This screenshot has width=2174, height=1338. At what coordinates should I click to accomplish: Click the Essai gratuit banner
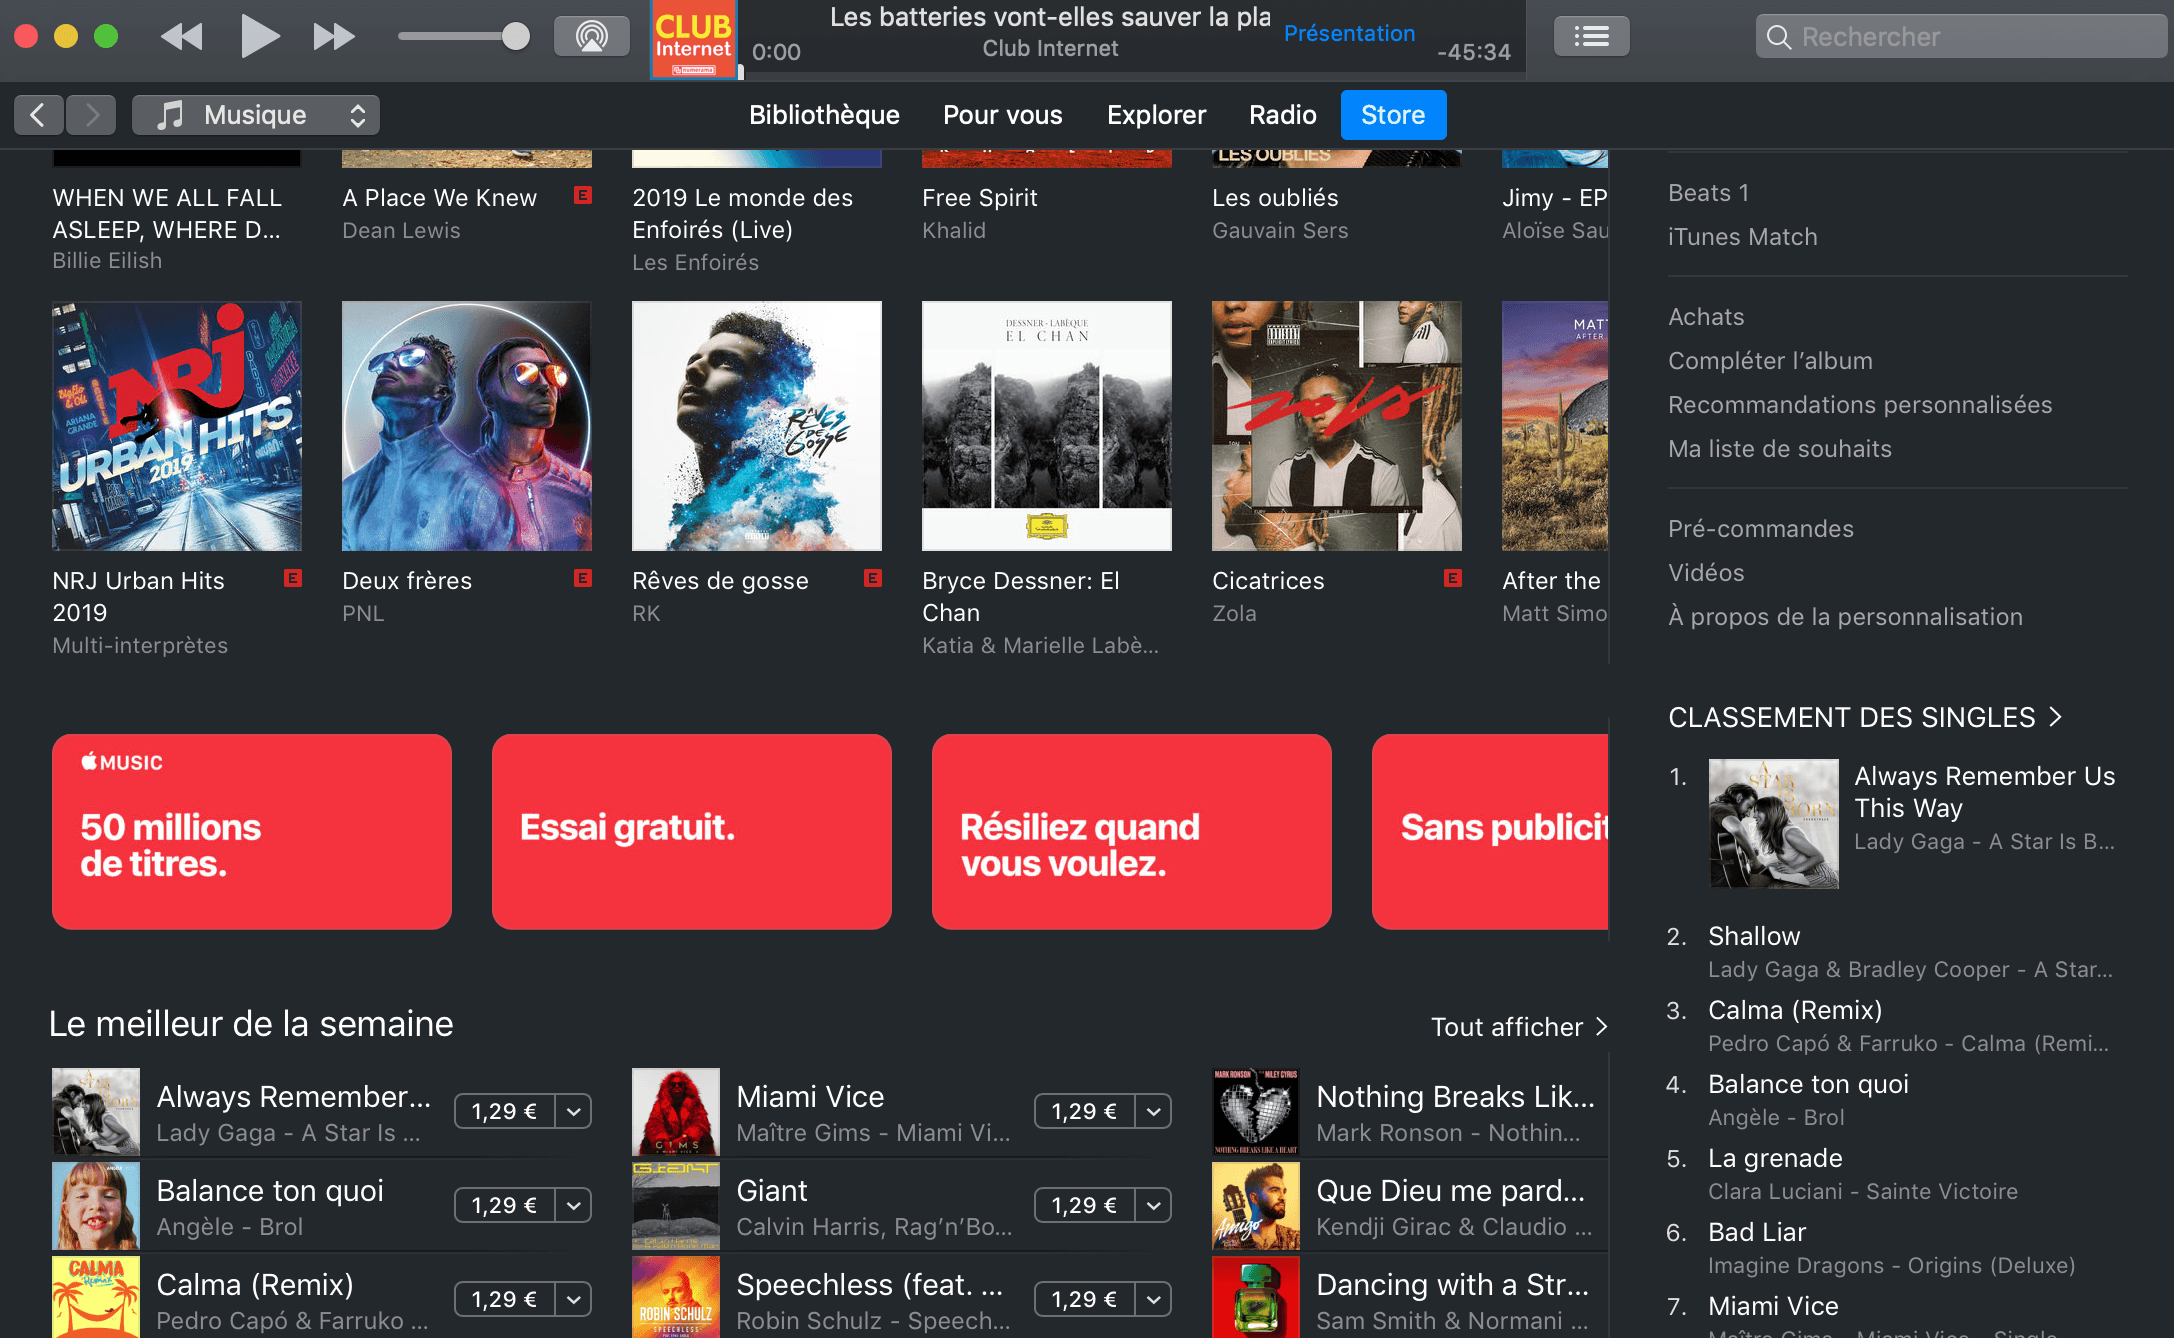[x=692, y=832]
